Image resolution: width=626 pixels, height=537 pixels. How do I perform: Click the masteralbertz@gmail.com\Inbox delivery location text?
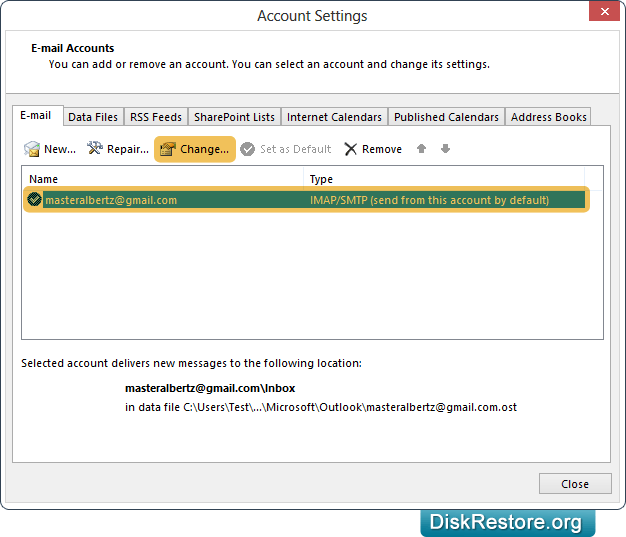pos(210,388)
